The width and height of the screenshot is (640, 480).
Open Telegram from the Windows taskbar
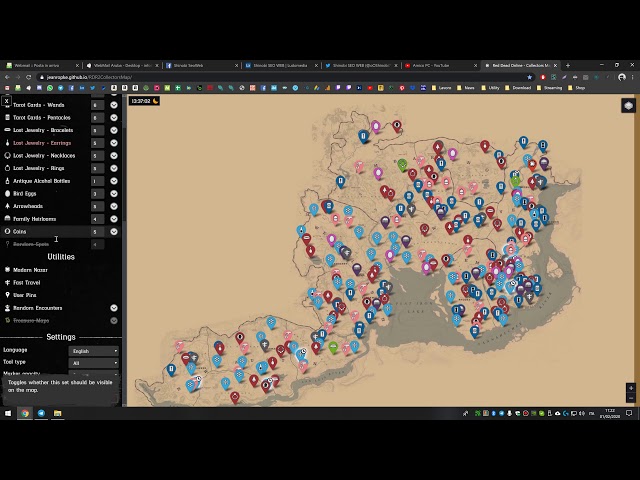(x=41, y=413)
